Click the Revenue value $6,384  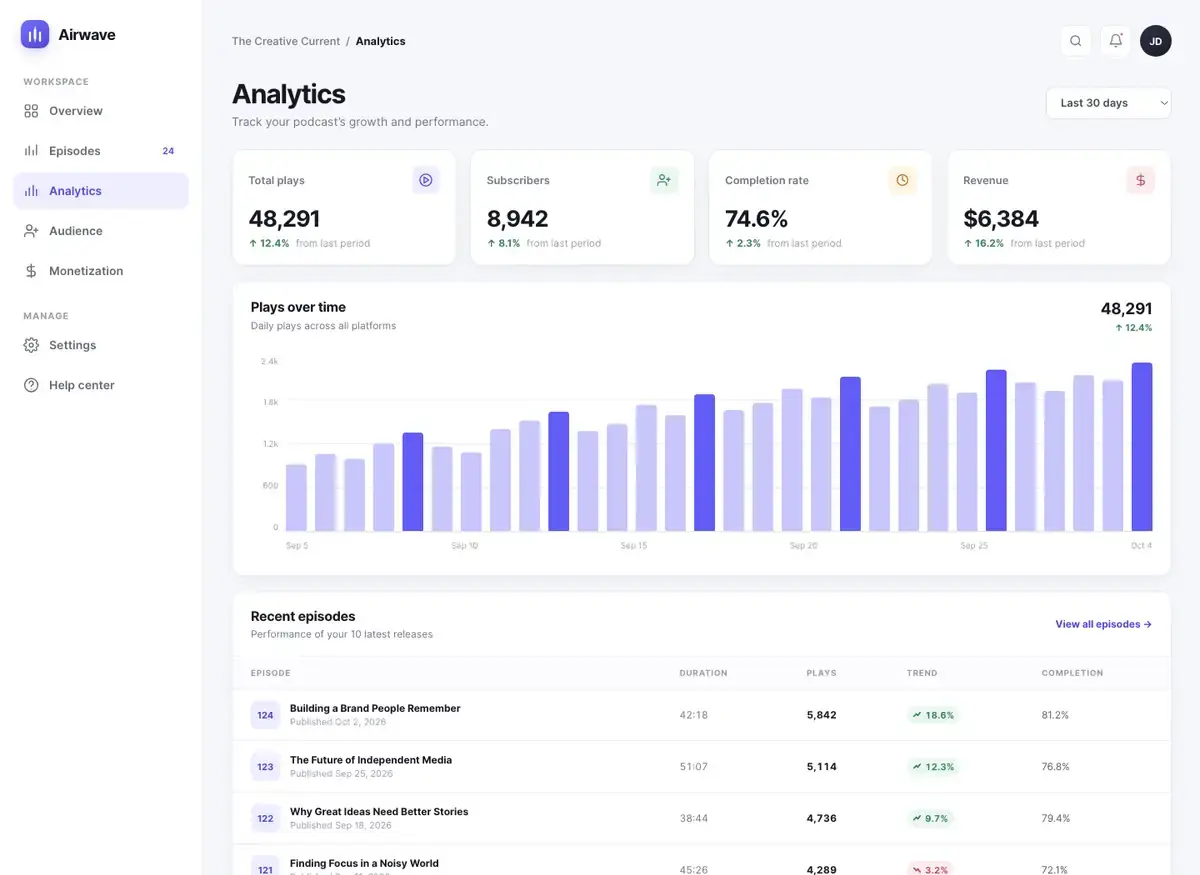point(1001,219)
